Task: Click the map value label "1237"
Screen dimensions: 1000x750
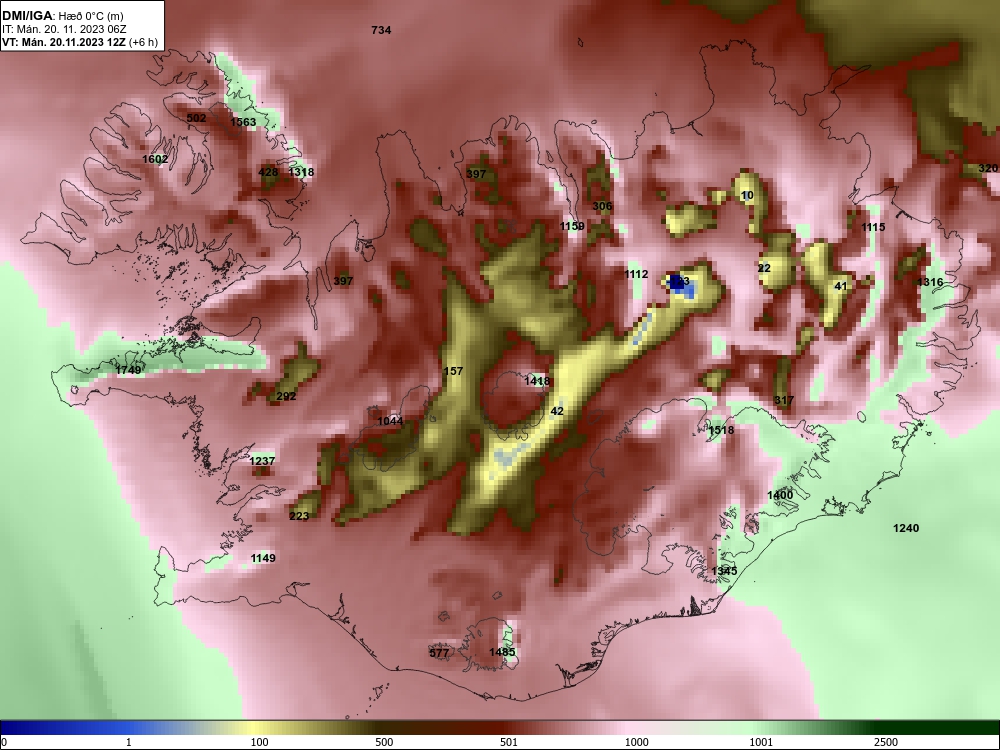Action: (262, 460)
